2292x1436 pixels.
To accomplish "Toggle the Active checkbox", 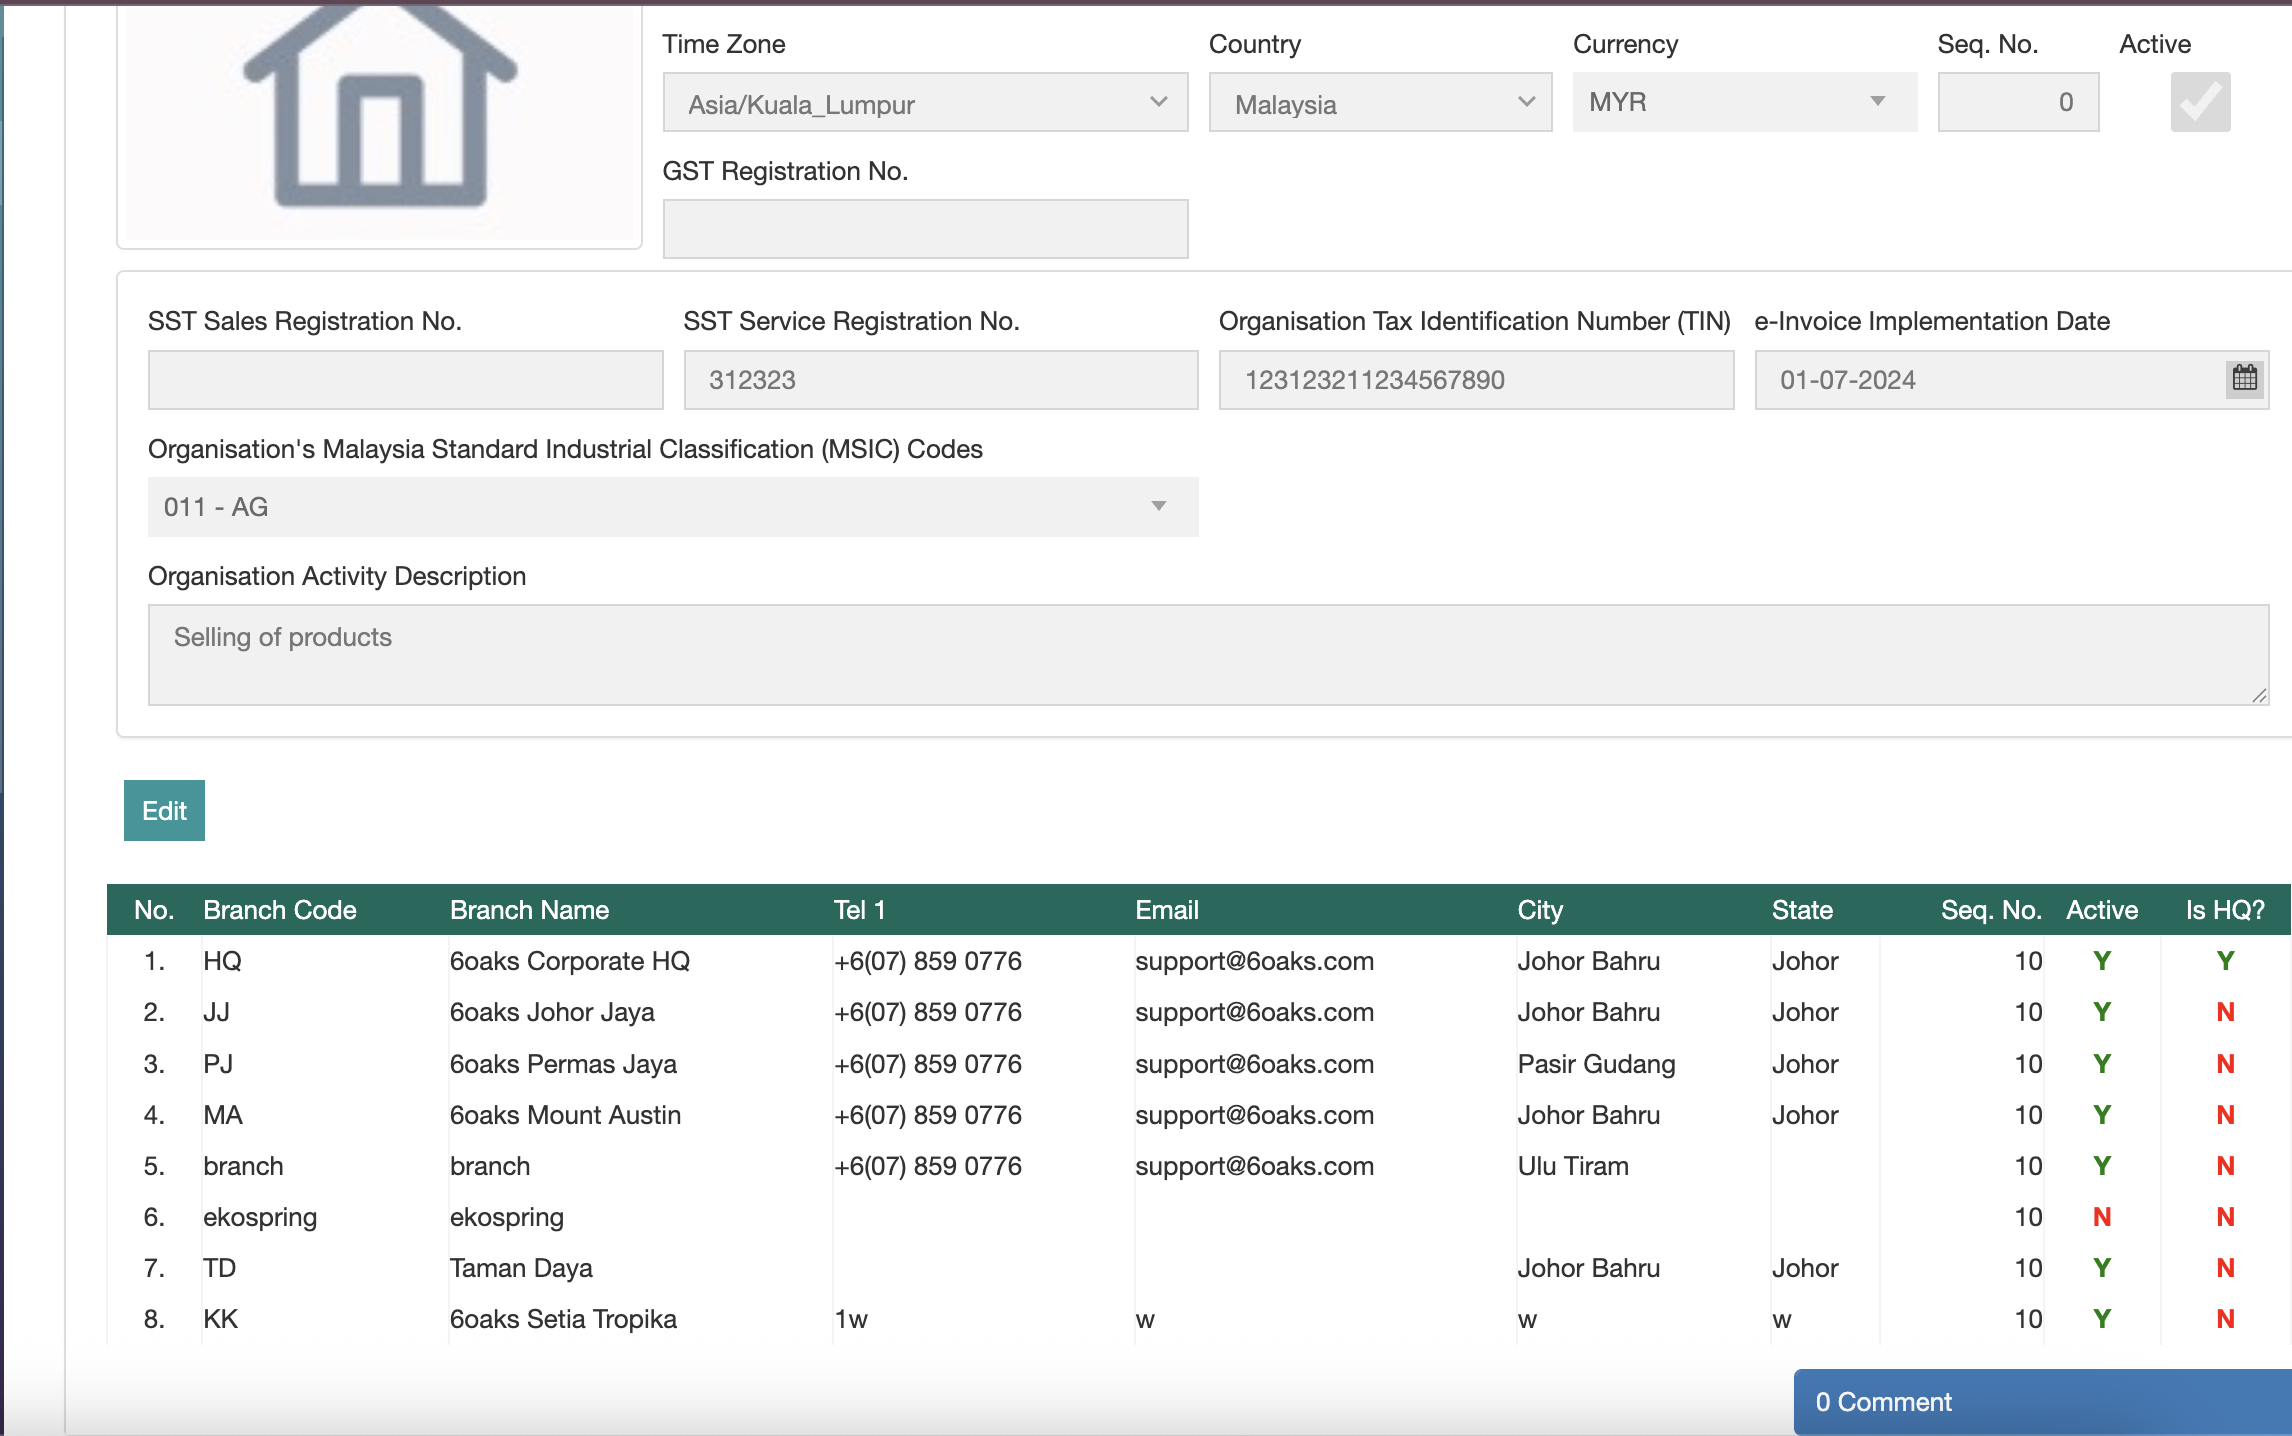I will 2200,102.
